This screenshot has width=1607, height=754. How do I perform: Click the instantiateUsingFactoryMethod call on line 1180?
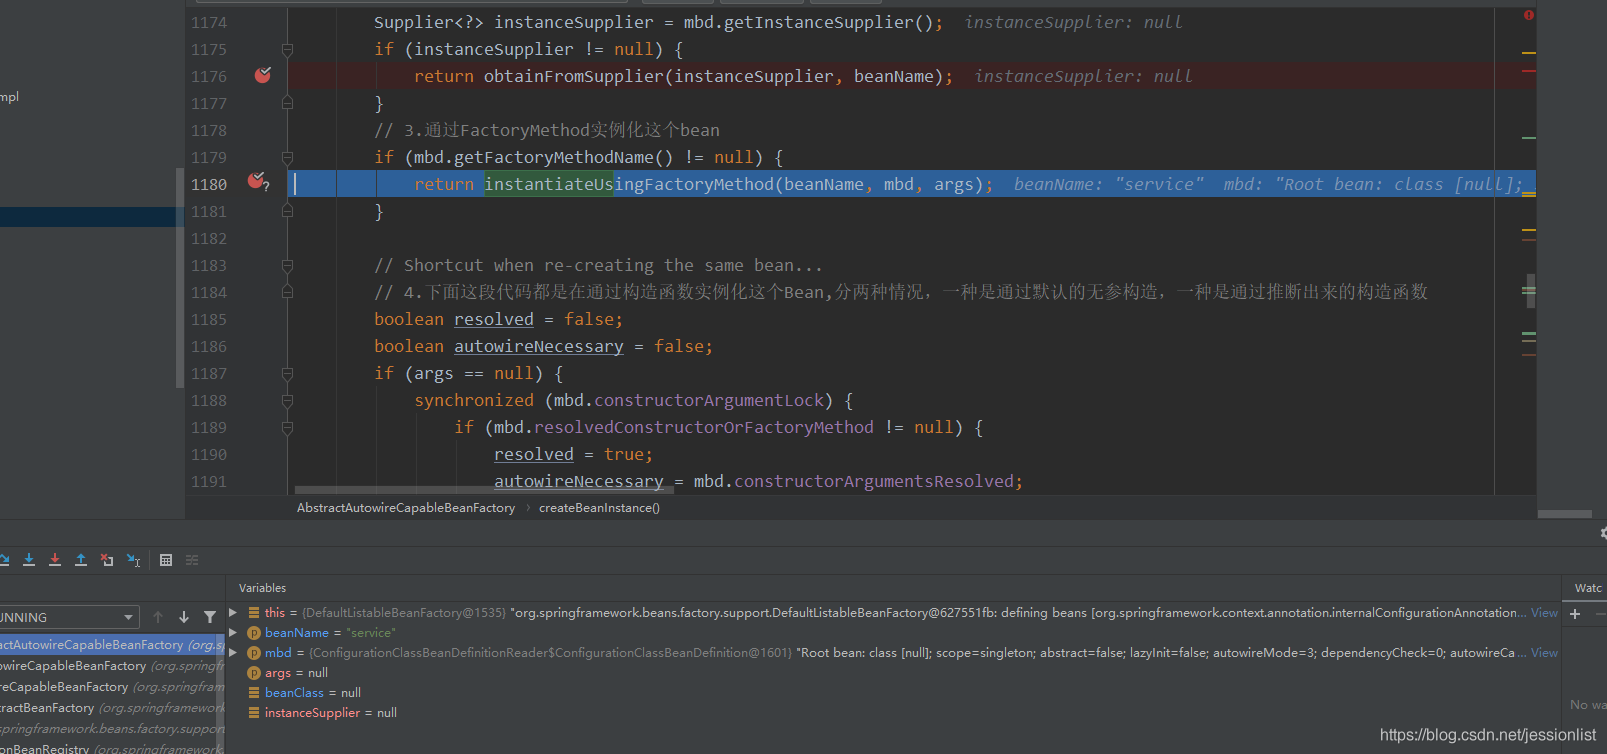[x=629, y=184]
